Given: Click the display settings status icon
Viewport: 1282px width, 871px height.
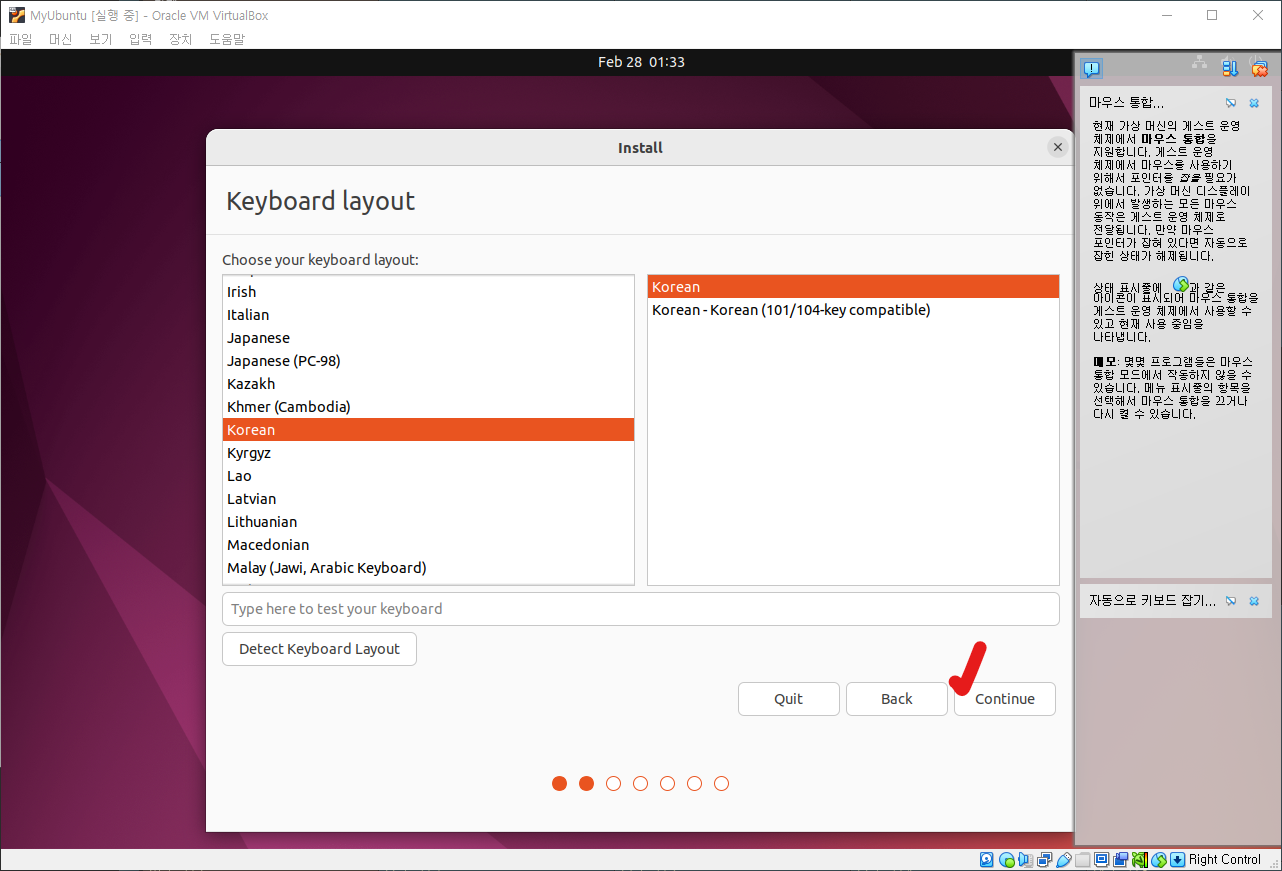Looking at the screenshot, I should click(x=1101, y=860).
